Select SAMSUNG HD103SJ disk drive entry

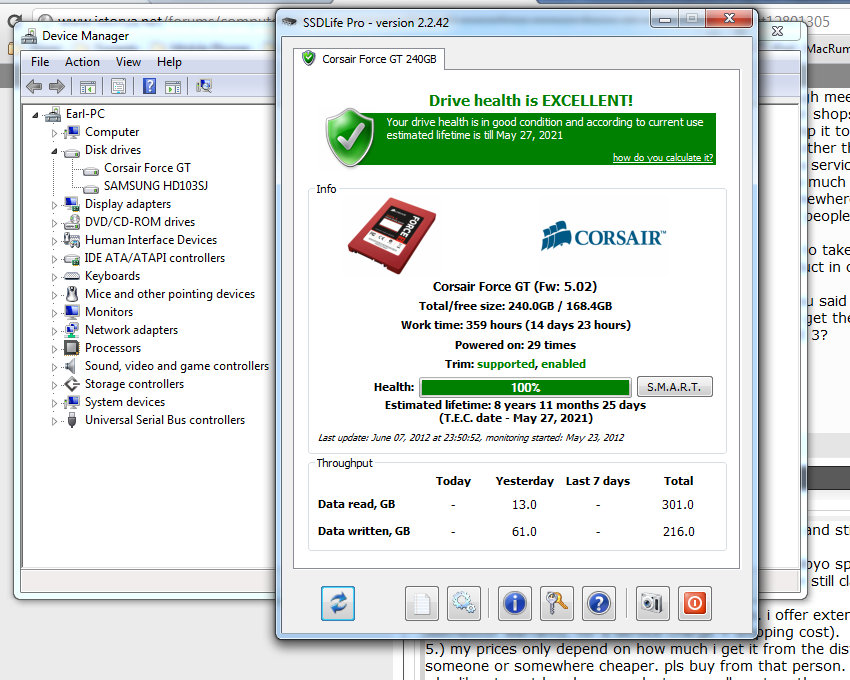[x=156, y=186]
